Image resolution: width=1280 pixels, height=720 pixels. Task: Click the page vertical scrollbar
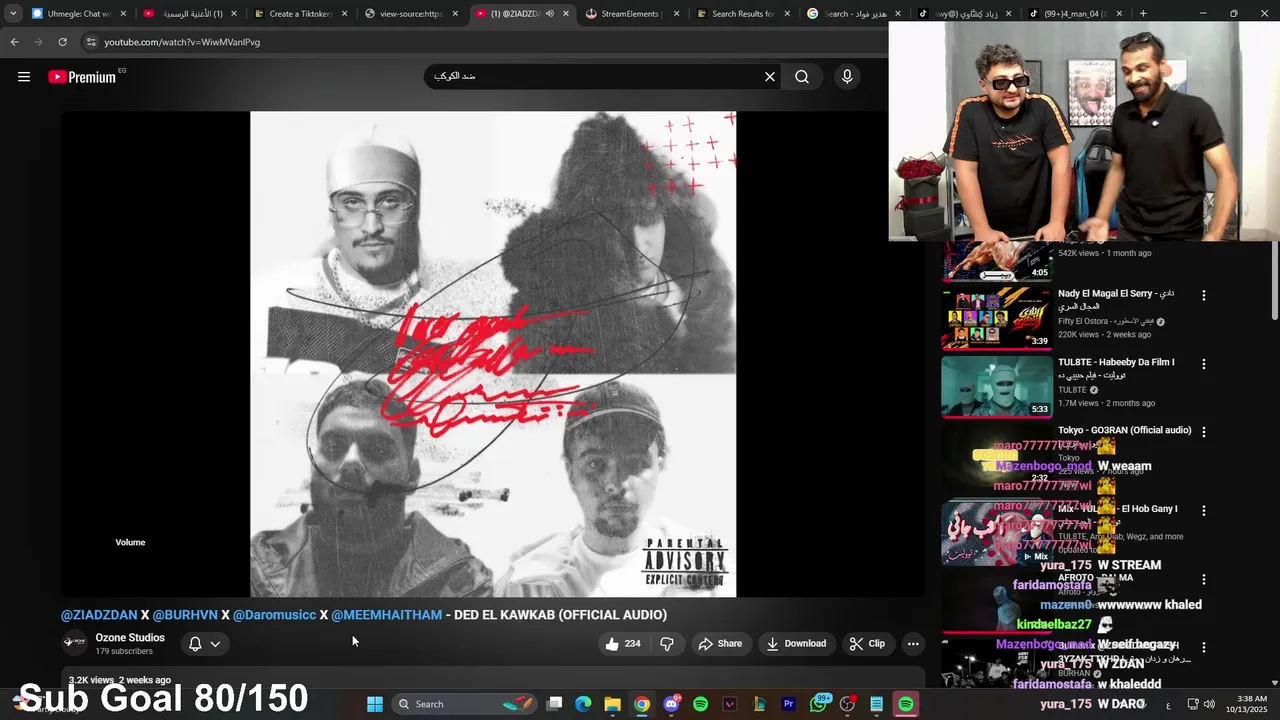1274,282
